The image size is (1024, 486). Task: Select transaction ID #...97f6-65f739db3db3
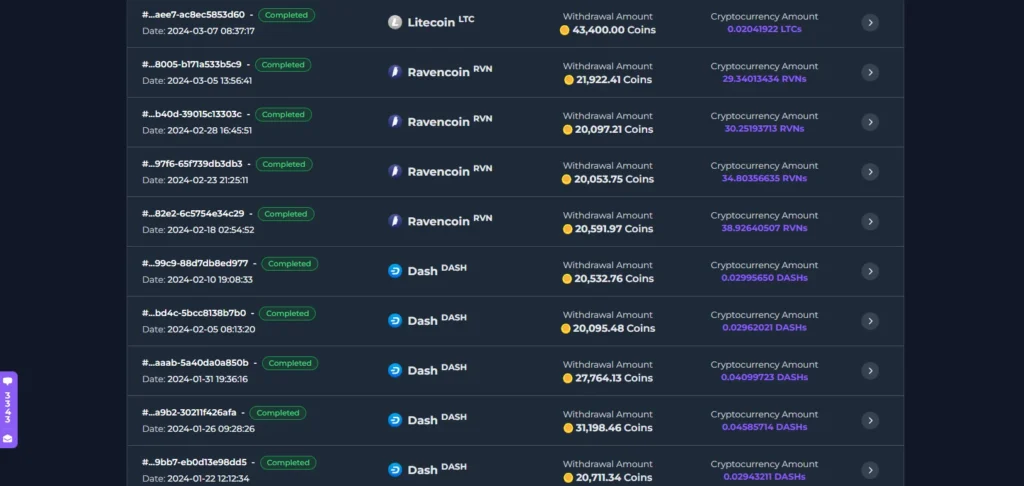(x=192, y=163)
